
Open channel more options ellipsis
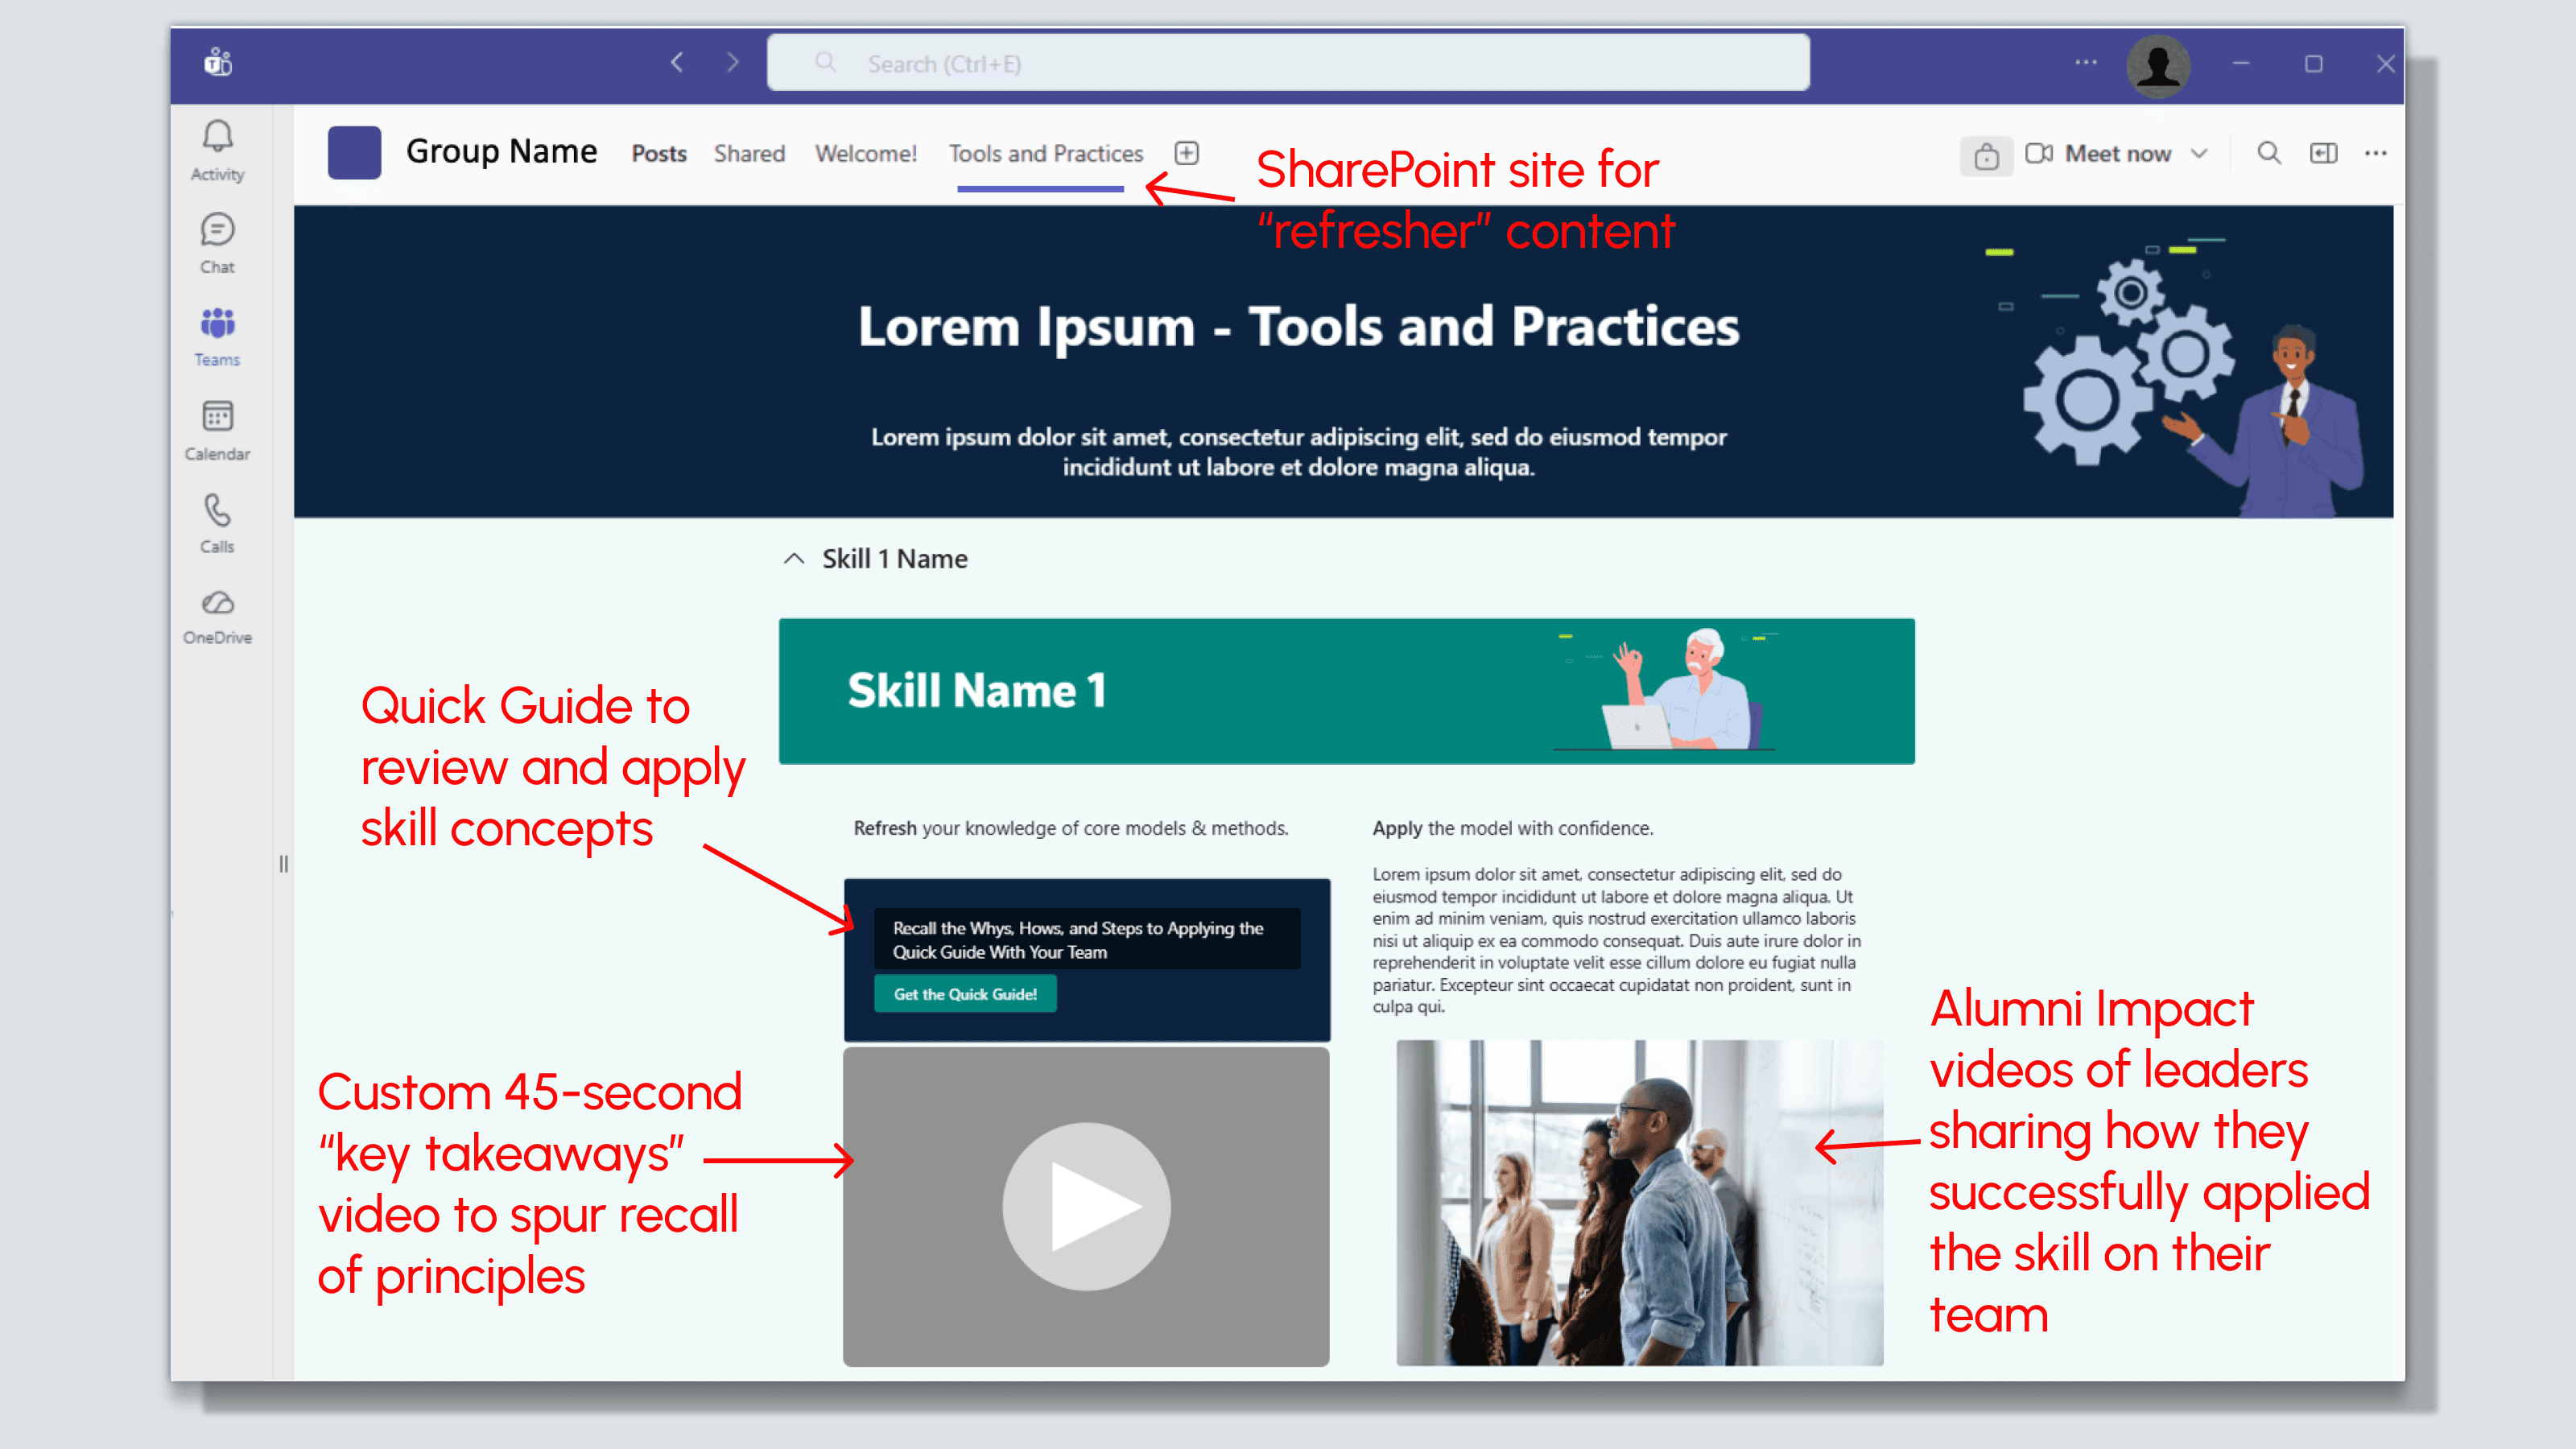(2375, 153)
